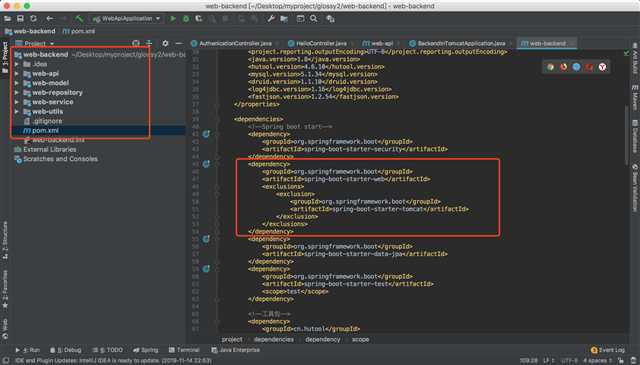
Task: Expand the web-model module
Action: pyautogui.click(x=17, y=83)
